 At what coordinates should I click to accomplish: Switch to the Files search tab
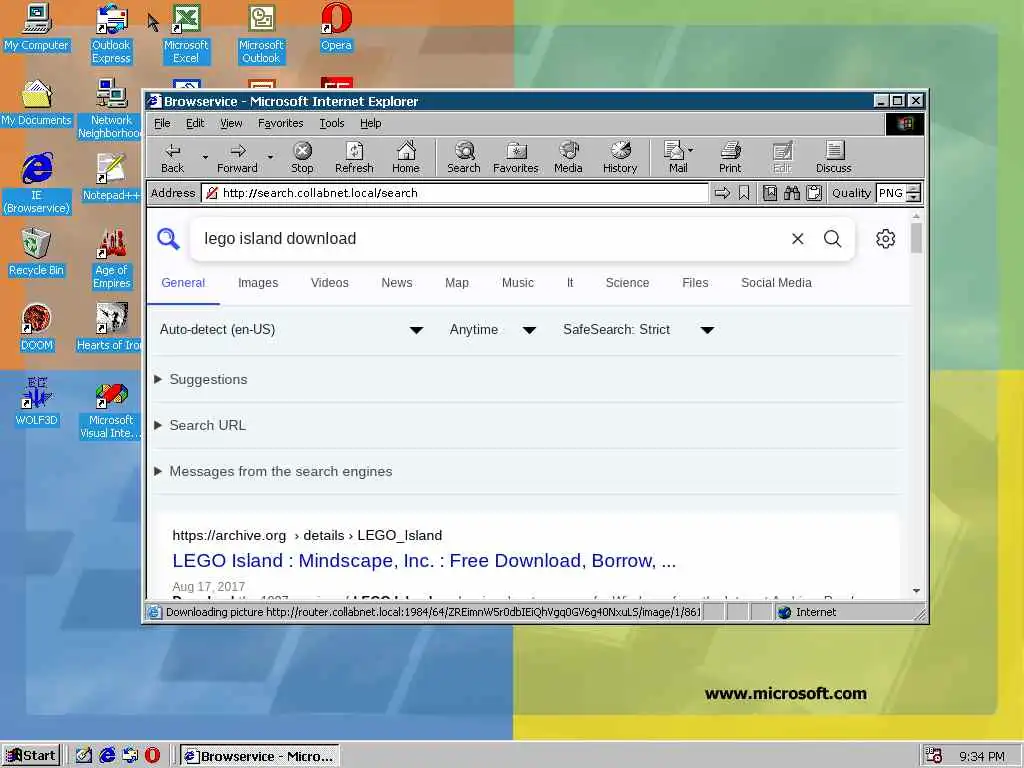tap(696, 283)
